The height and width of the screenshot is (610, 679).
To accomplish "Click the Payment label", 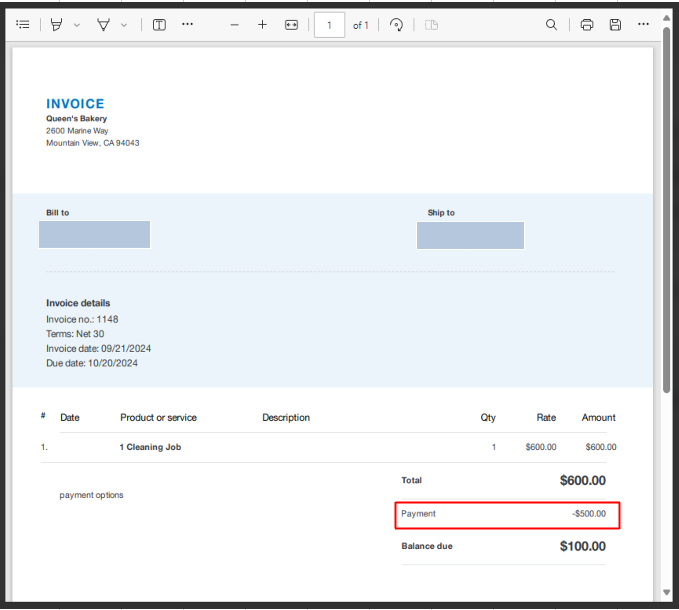I will coord(418,514).
